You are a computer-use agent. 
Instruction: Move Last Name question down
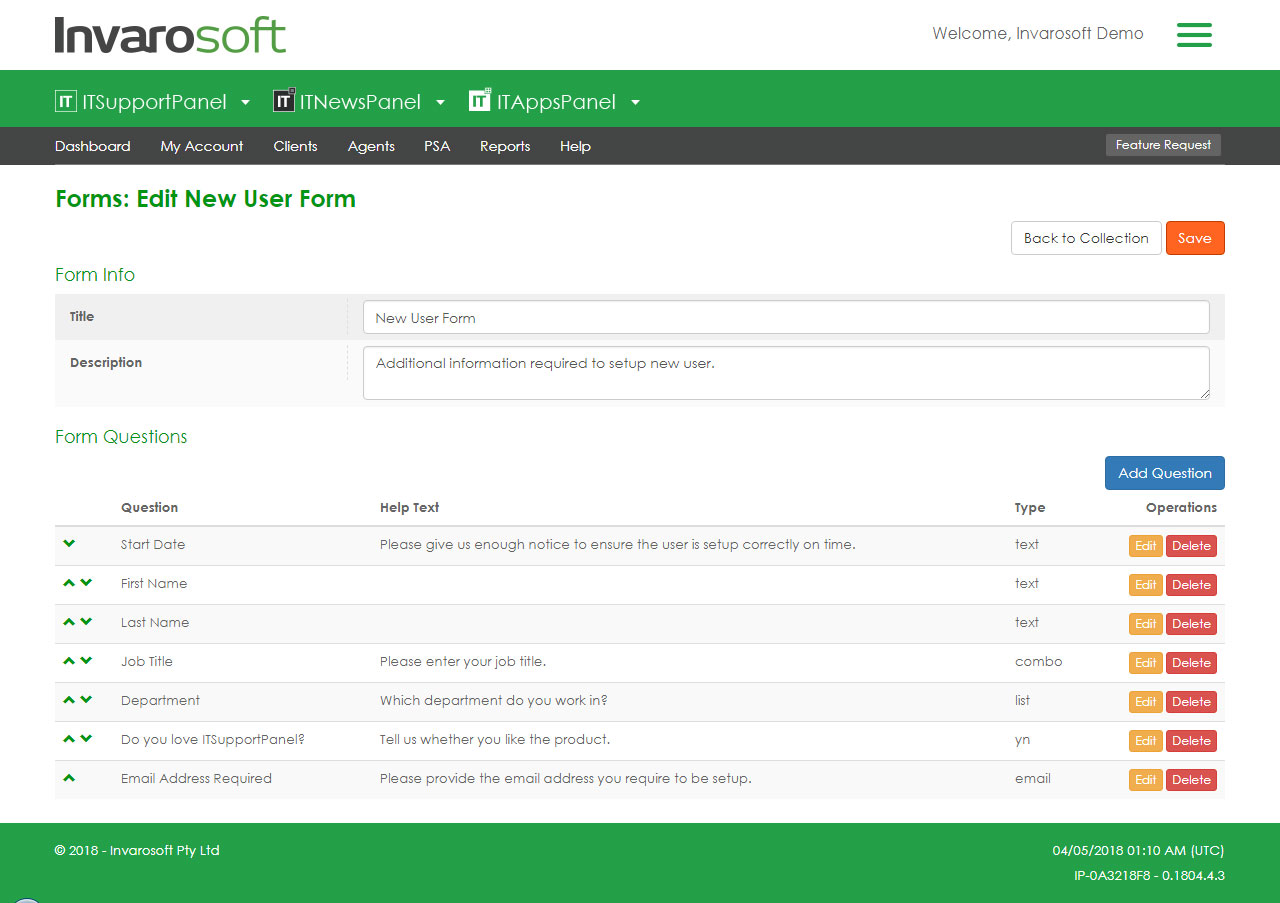click(86, 622)
